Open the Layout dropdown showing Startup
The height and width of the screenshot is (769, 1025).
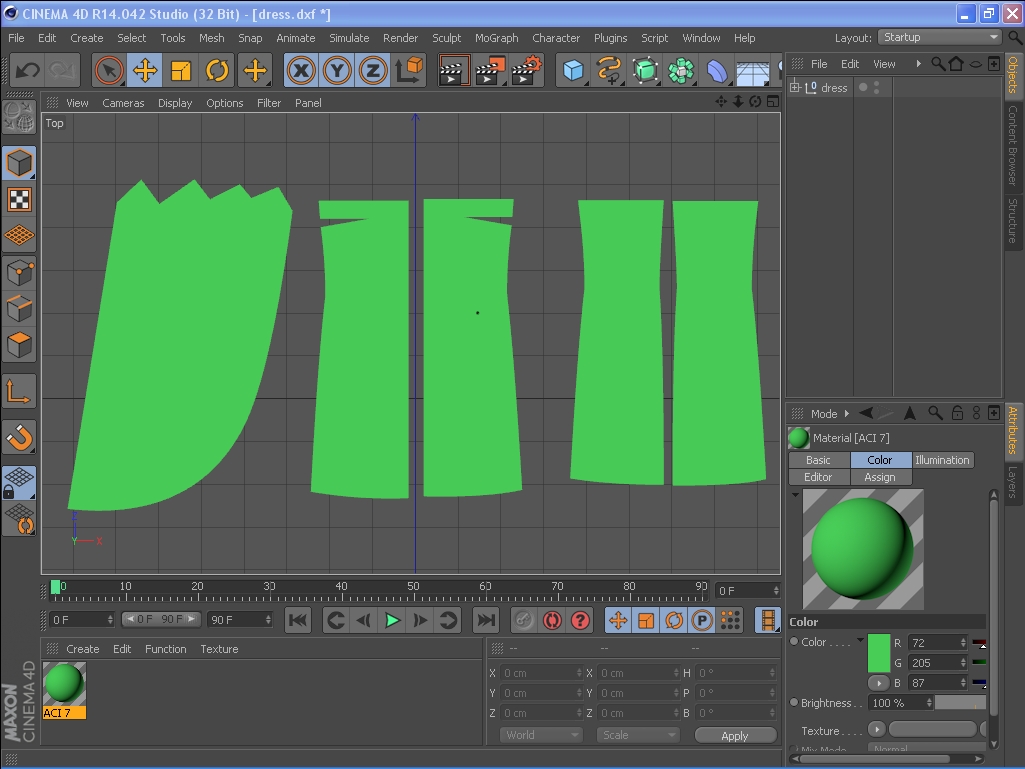938,38
